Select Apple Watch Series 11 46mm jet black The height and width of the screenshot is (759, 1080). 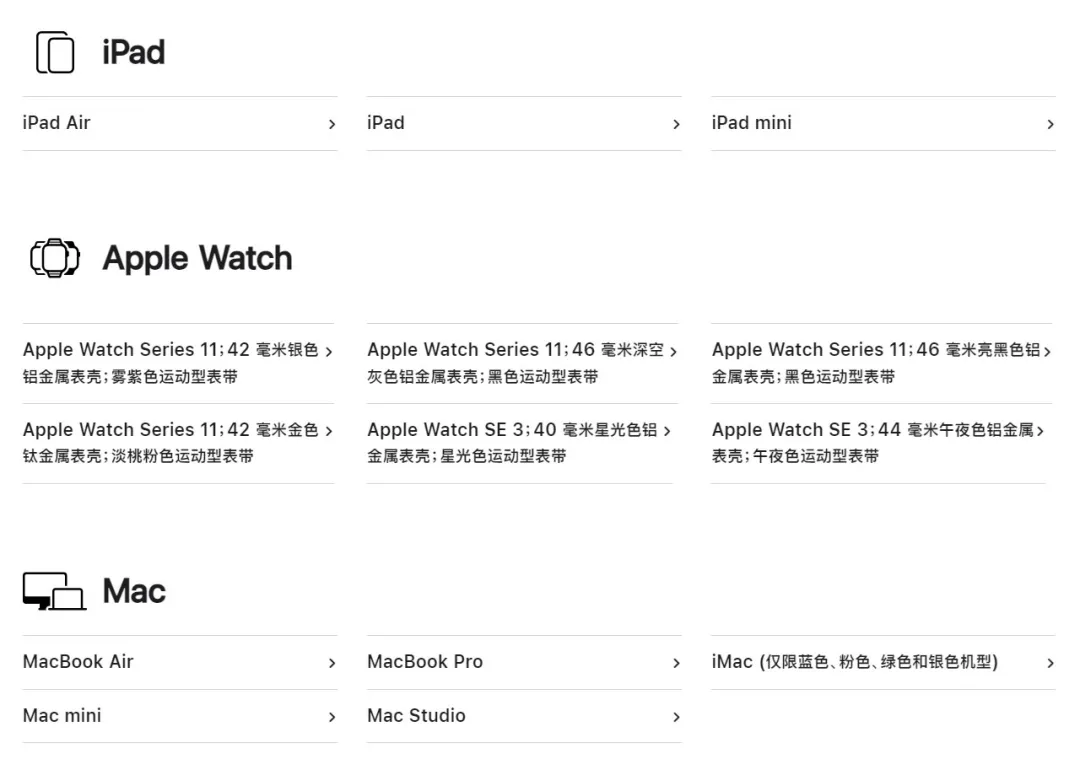point(875,362)
